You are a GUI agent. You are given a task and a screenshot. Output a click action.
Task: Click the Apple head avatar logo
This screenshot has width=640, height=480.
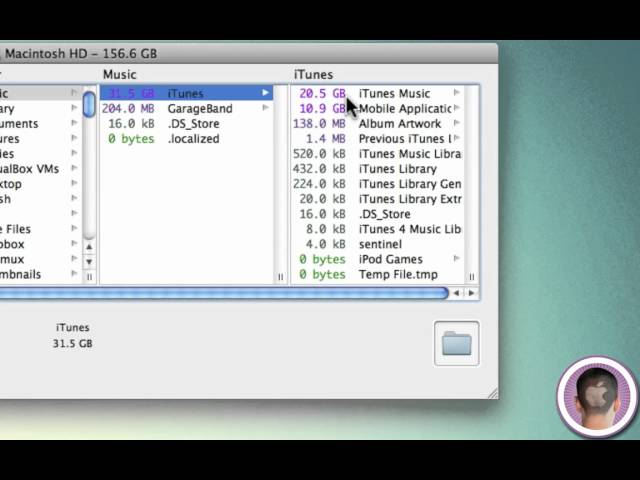tap(597, 396)
